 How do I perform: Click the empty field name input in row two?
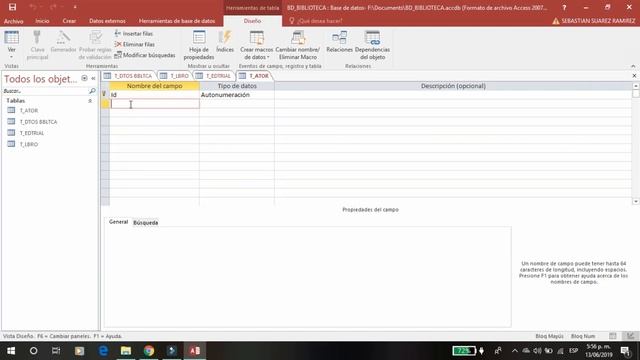click(155, 104)
